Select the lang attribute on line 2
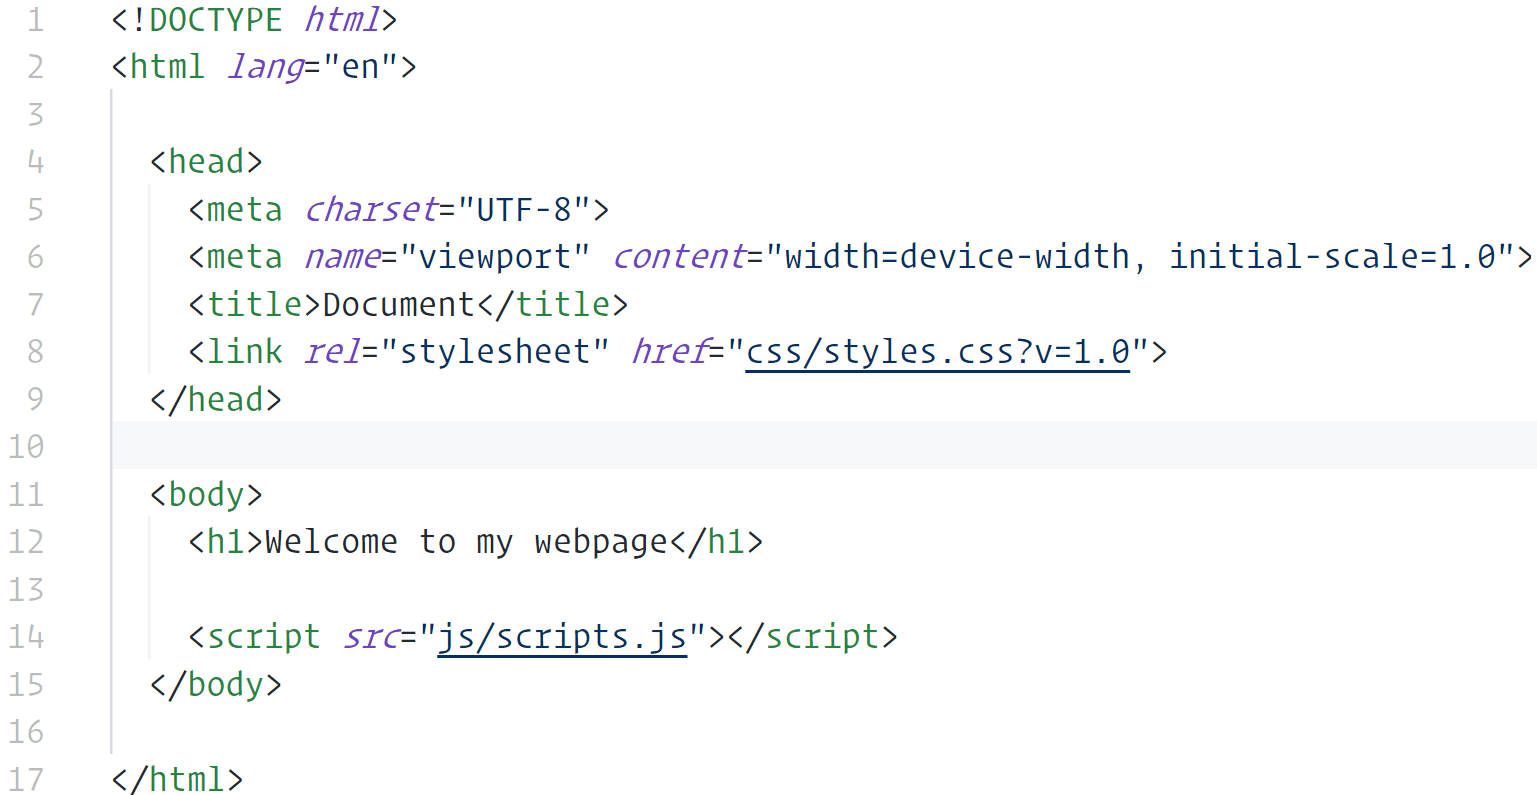 point(264,66)
